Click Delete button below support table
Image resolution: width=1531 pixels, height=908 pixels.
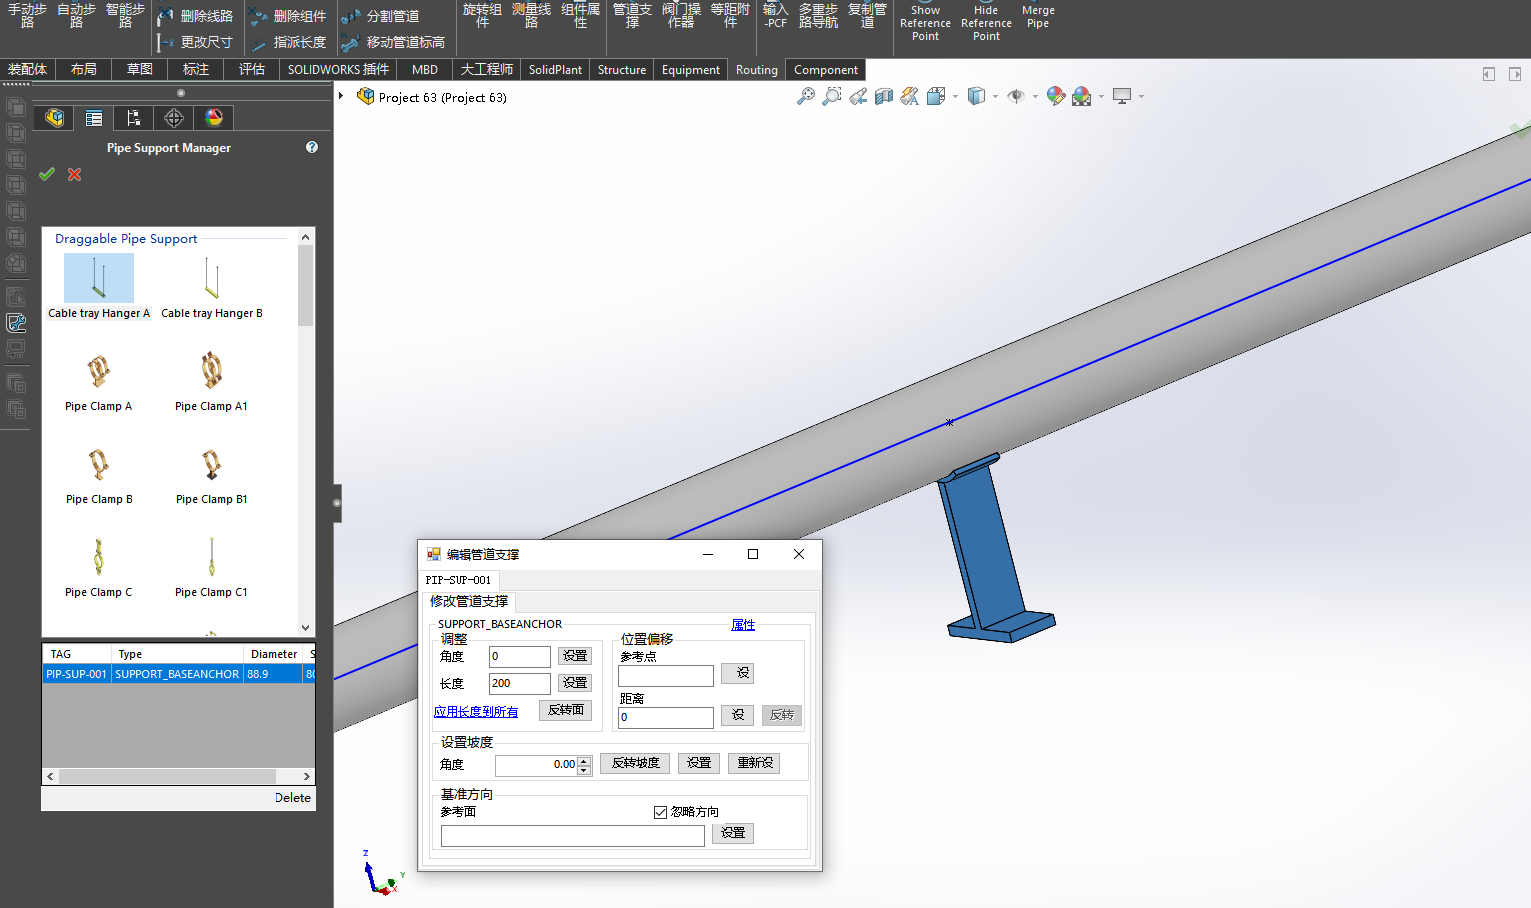pyautogui.click(x=293, y=798)
